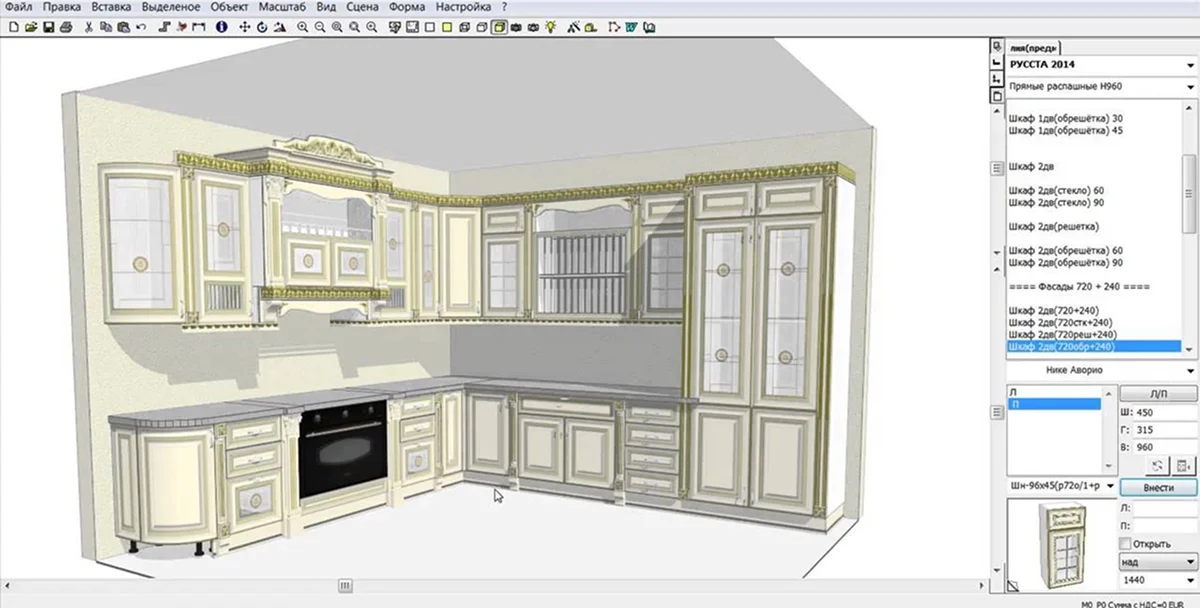Click the Undo arrow icon
1200x608 pixels.
141,27
